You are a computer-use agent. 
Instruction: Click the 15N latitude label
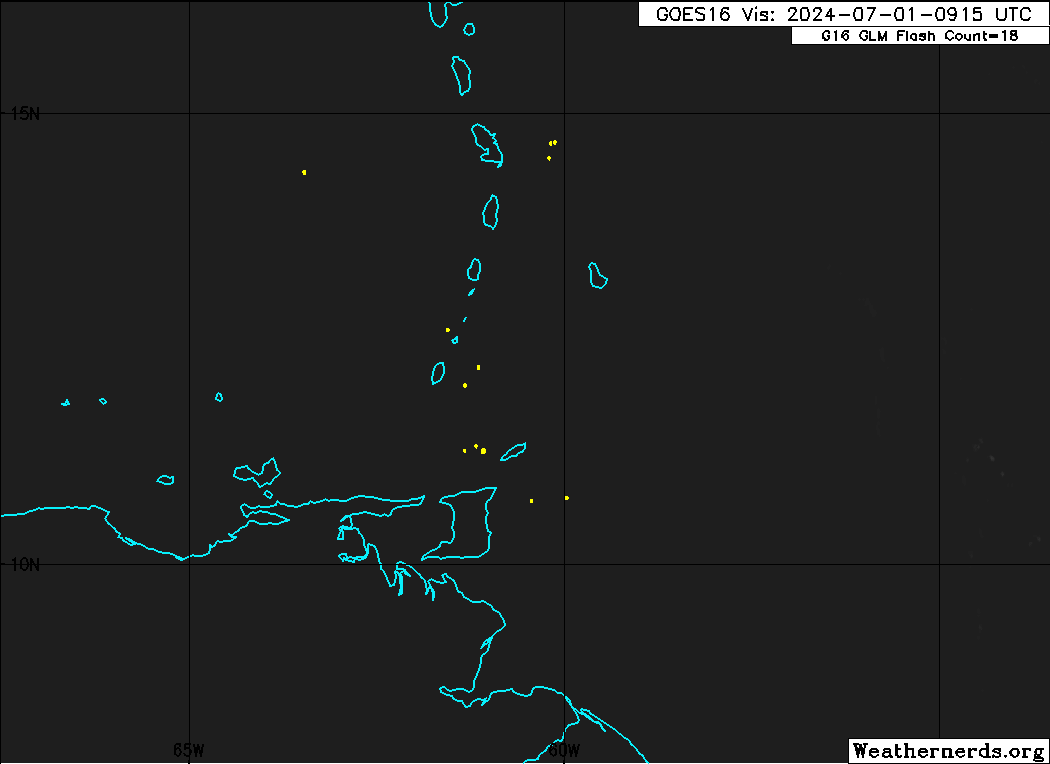(25, 113)
